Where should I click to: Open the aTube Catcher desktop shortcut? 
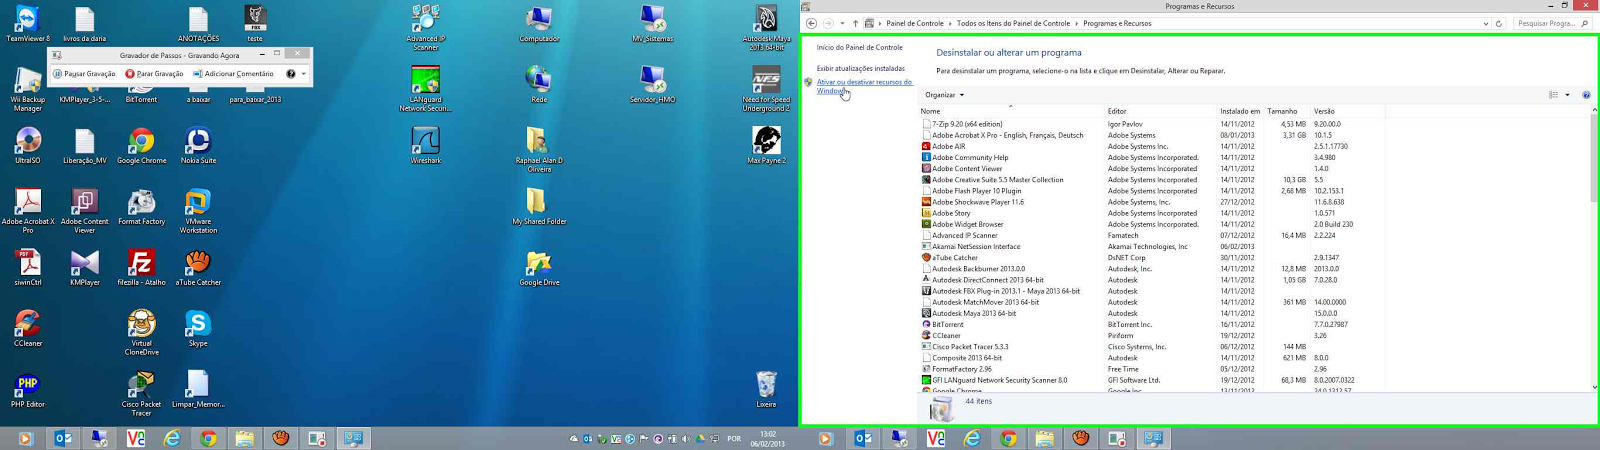point(198,268)
